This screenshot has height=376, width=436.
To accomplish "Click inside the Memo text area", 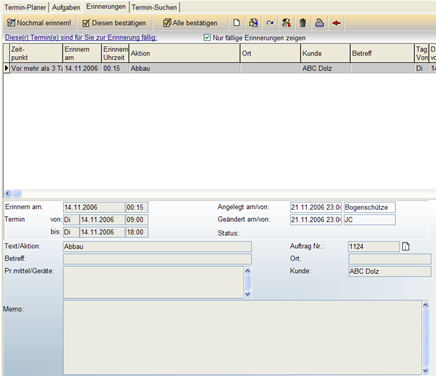I will (x=242, y=337).
